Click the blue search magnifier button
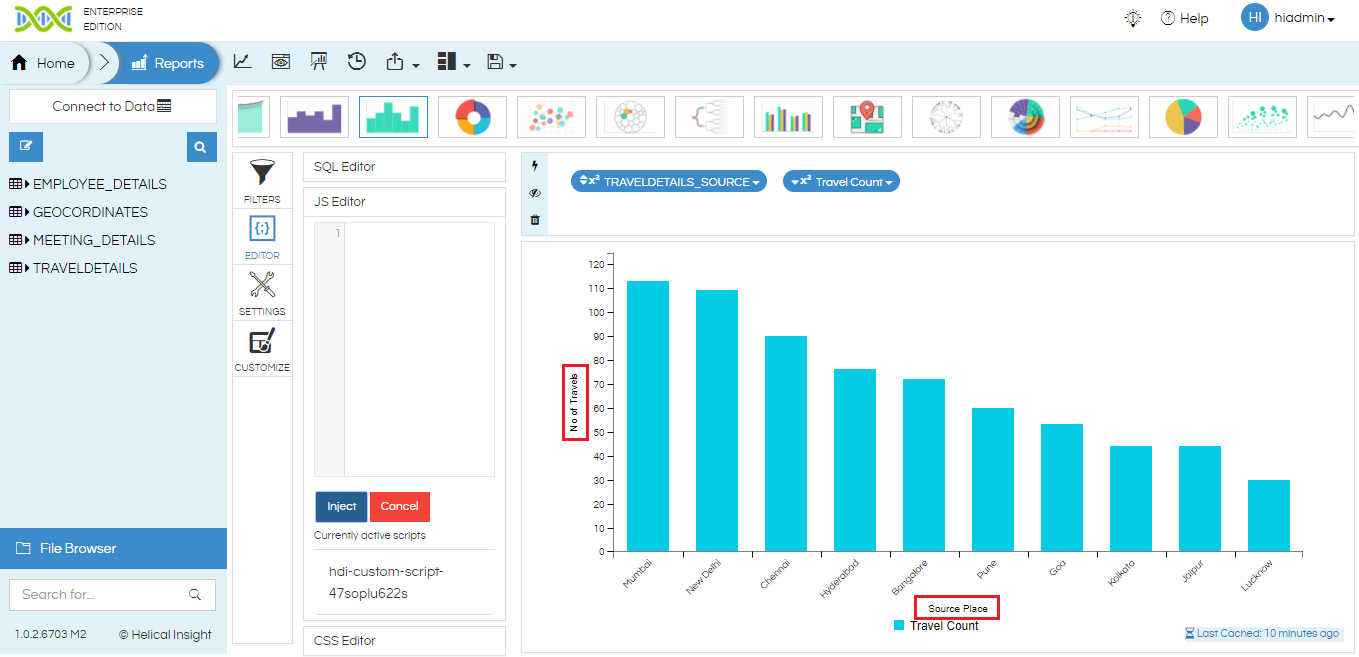The height and width of the screenshot is (657, 1359). tap(201, 147)
